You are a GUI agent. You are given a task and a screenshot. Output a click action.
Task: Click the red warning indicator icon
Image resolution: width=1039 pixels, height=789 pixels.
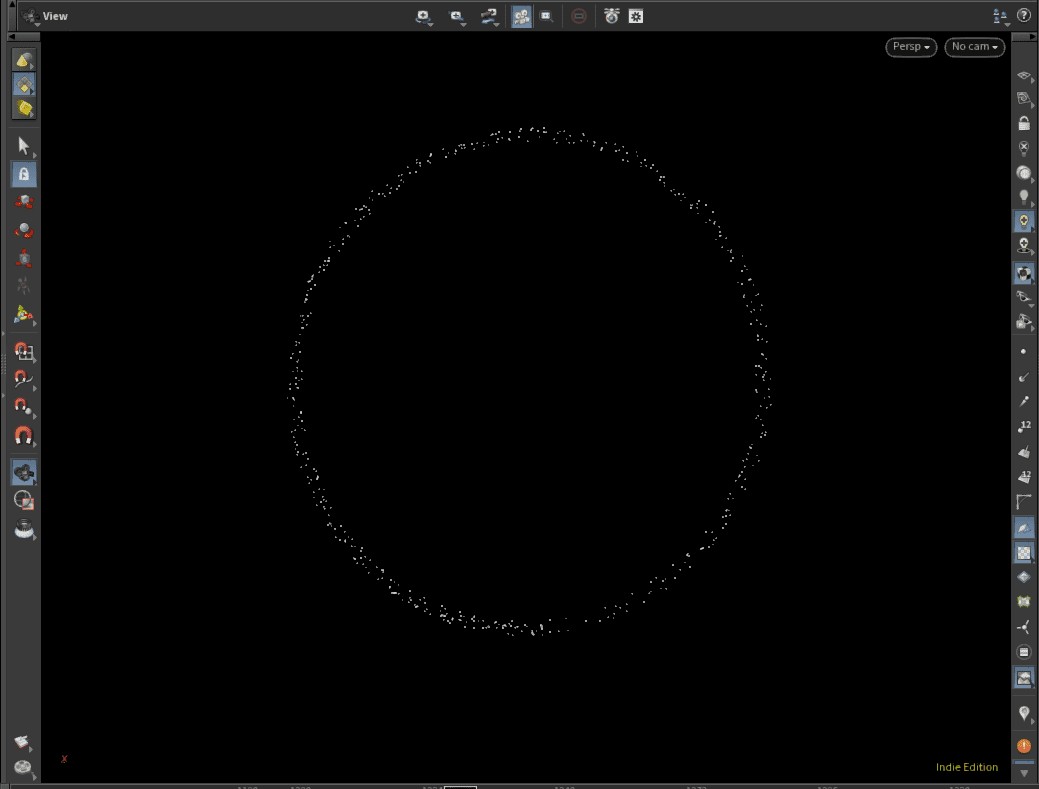tap(1024, 746)
